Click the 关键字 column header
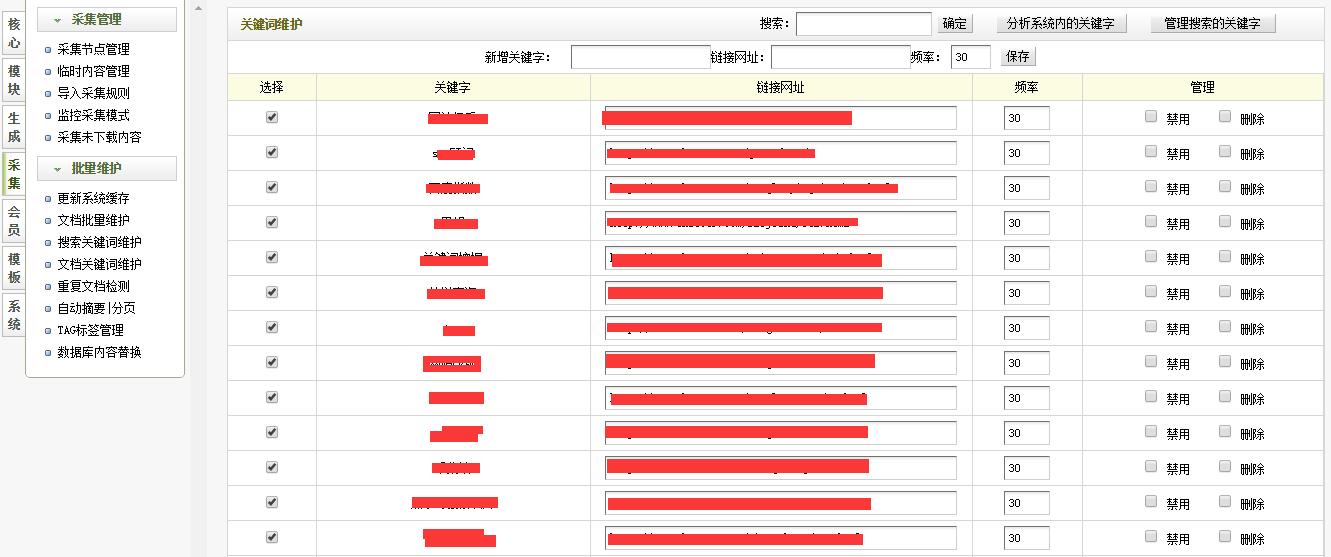Screen dimensions: 1331x557 [x=453, y=88]
